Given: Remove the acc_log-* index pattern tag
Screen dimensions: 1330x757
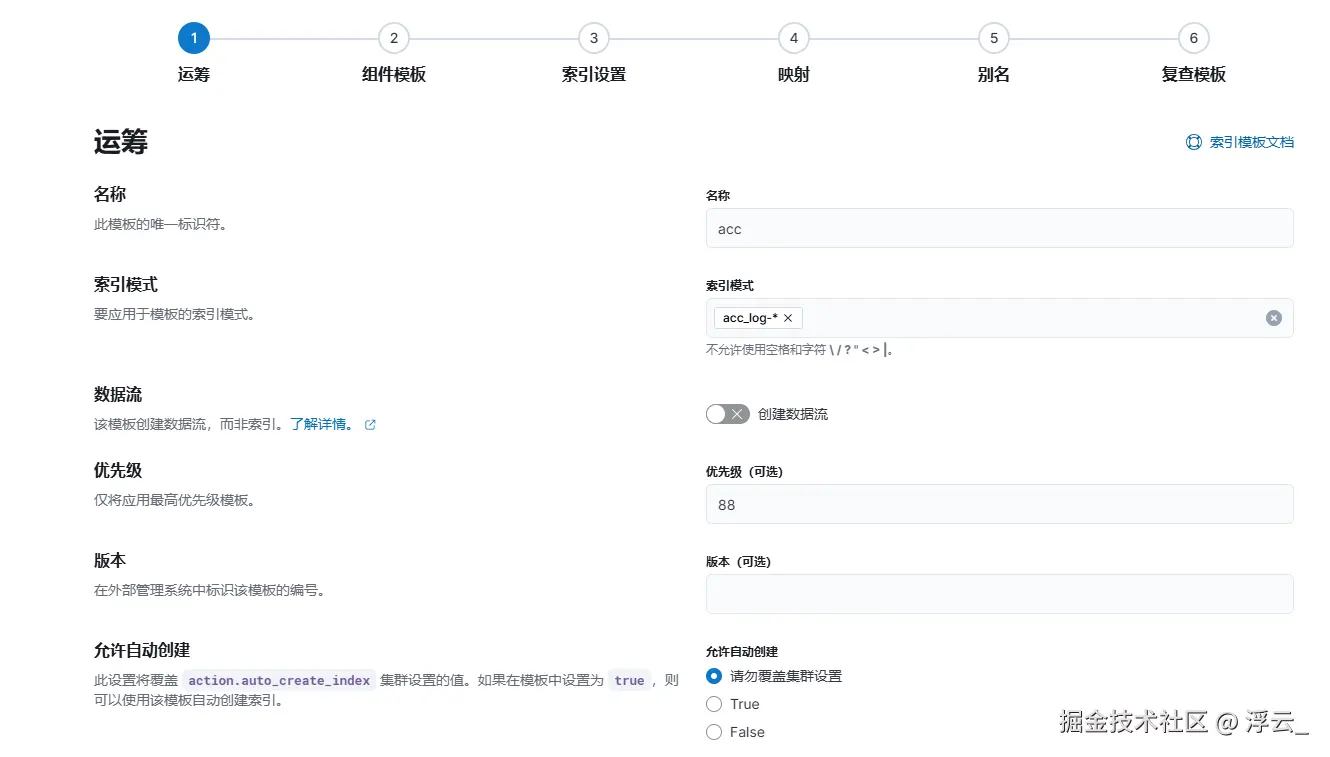Looking at the screenshot, I should tap(787, 317).
